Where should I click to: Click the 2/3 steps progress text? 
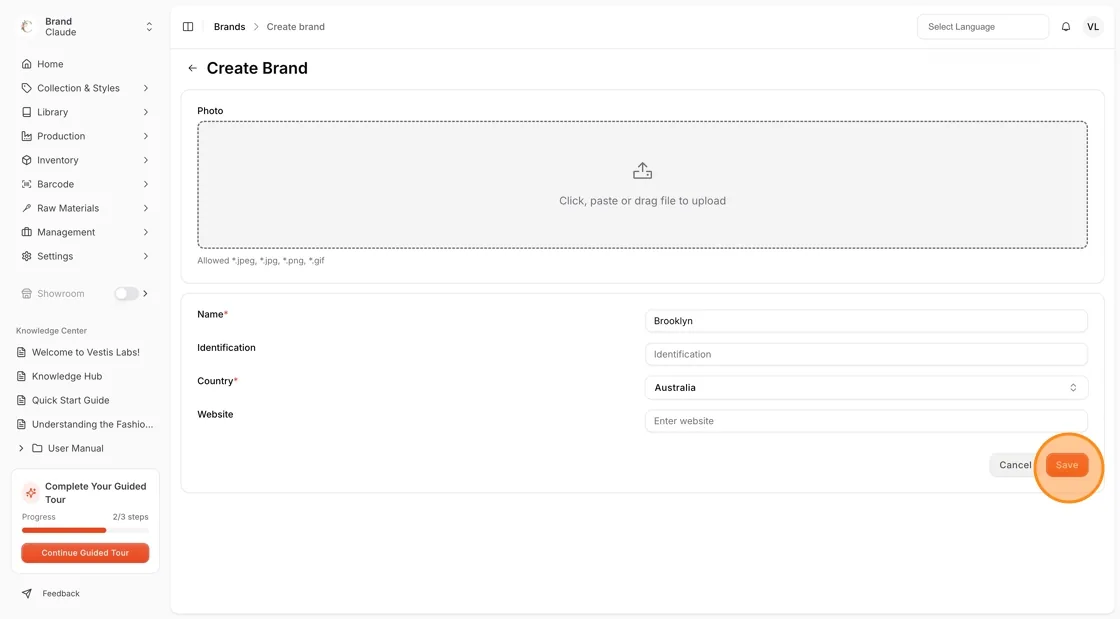(x=131, y=517)
